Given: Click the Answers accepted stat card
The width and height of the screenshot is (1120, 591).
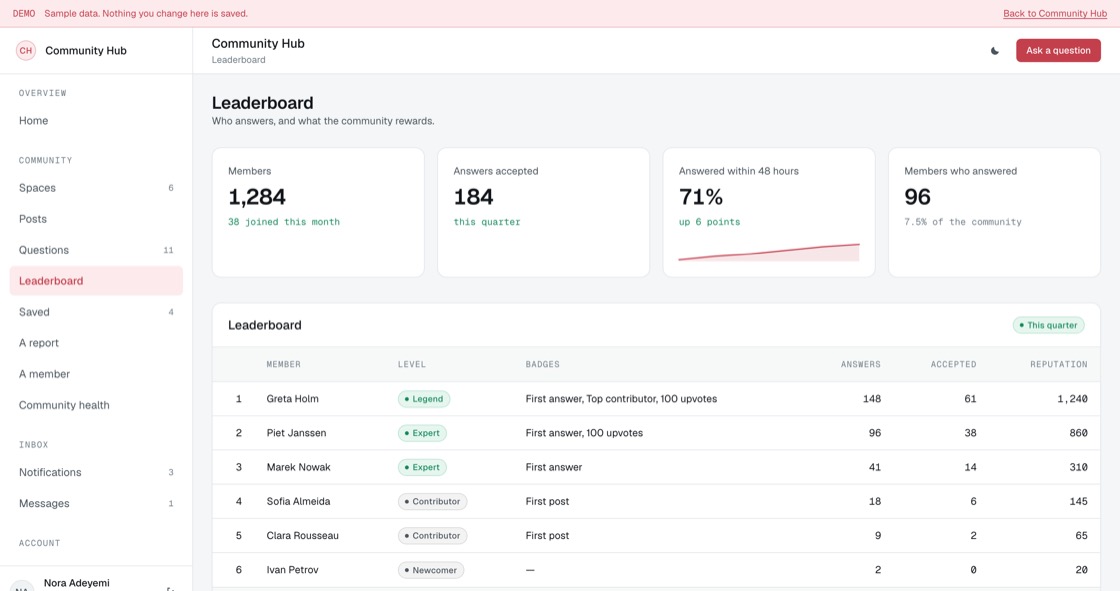Looking at the screenshot, I should [x=544, y=212].
